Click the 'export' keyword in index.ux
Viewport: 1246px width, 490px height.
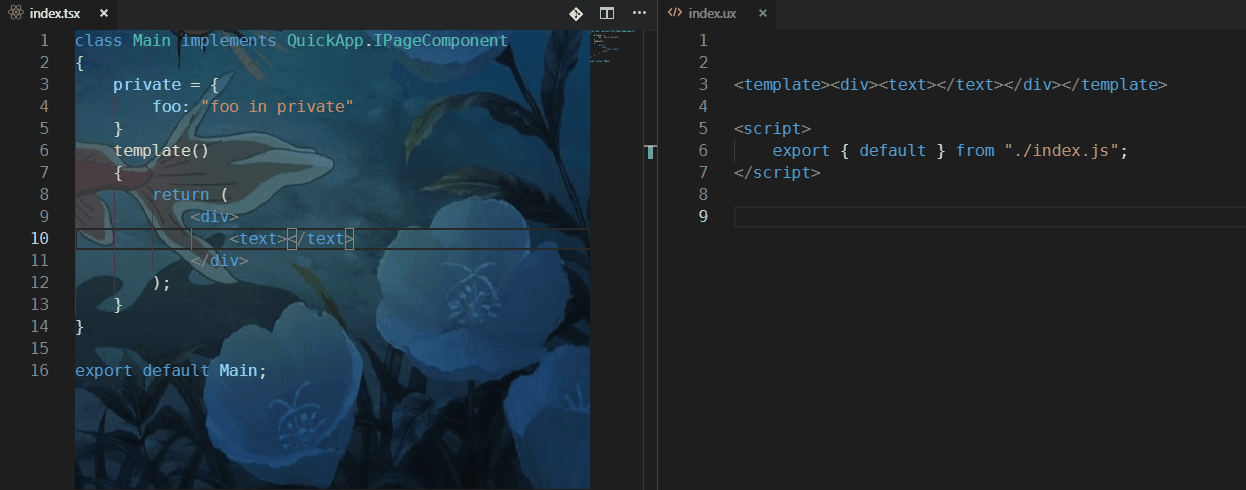pyautogui.click(x=801, y=150)
